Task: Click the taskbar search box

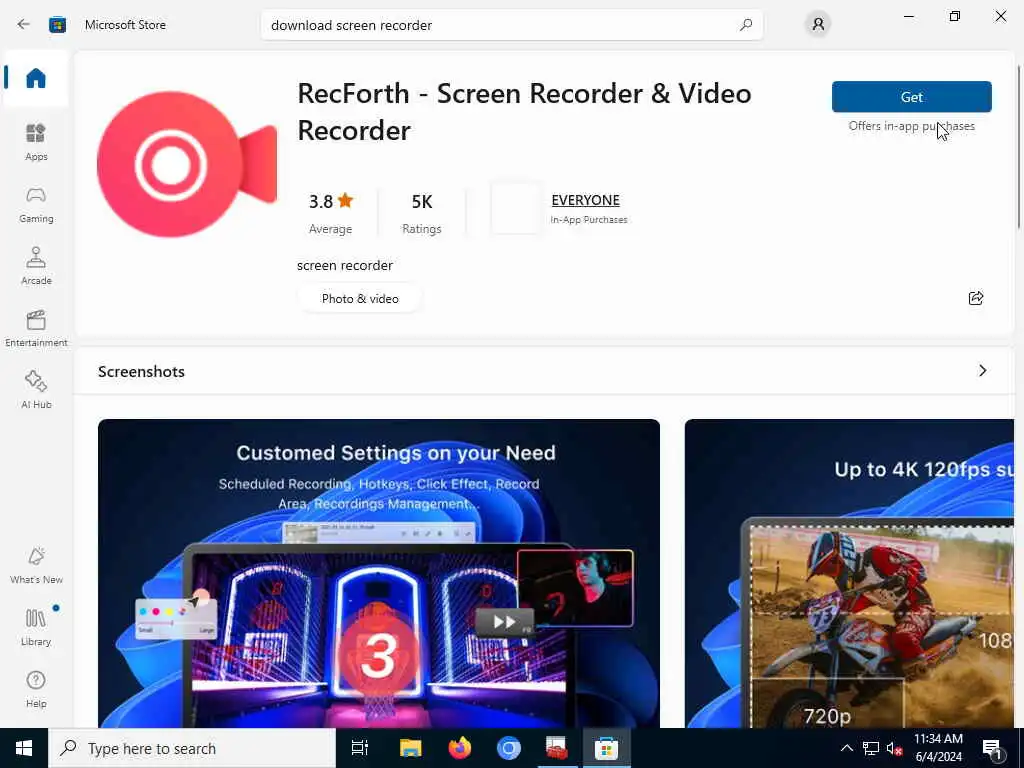Action: point(192,748)
